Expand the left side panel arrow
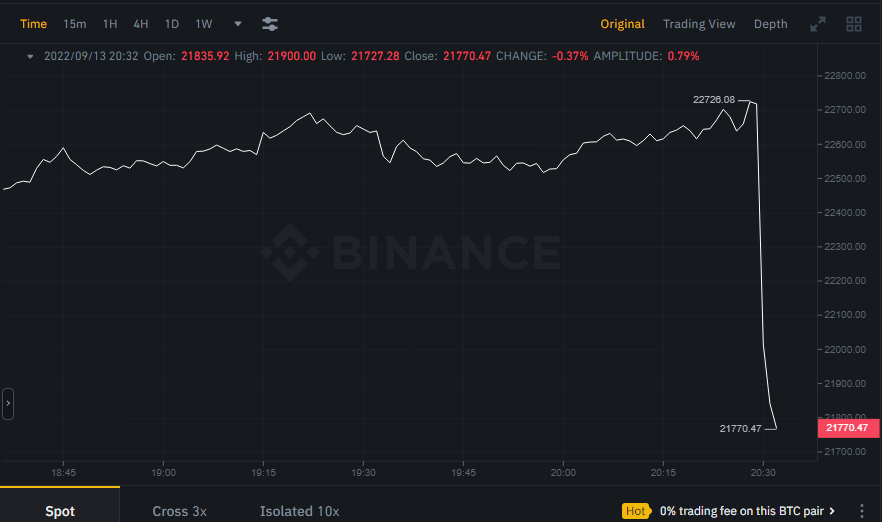 [8, 403]
